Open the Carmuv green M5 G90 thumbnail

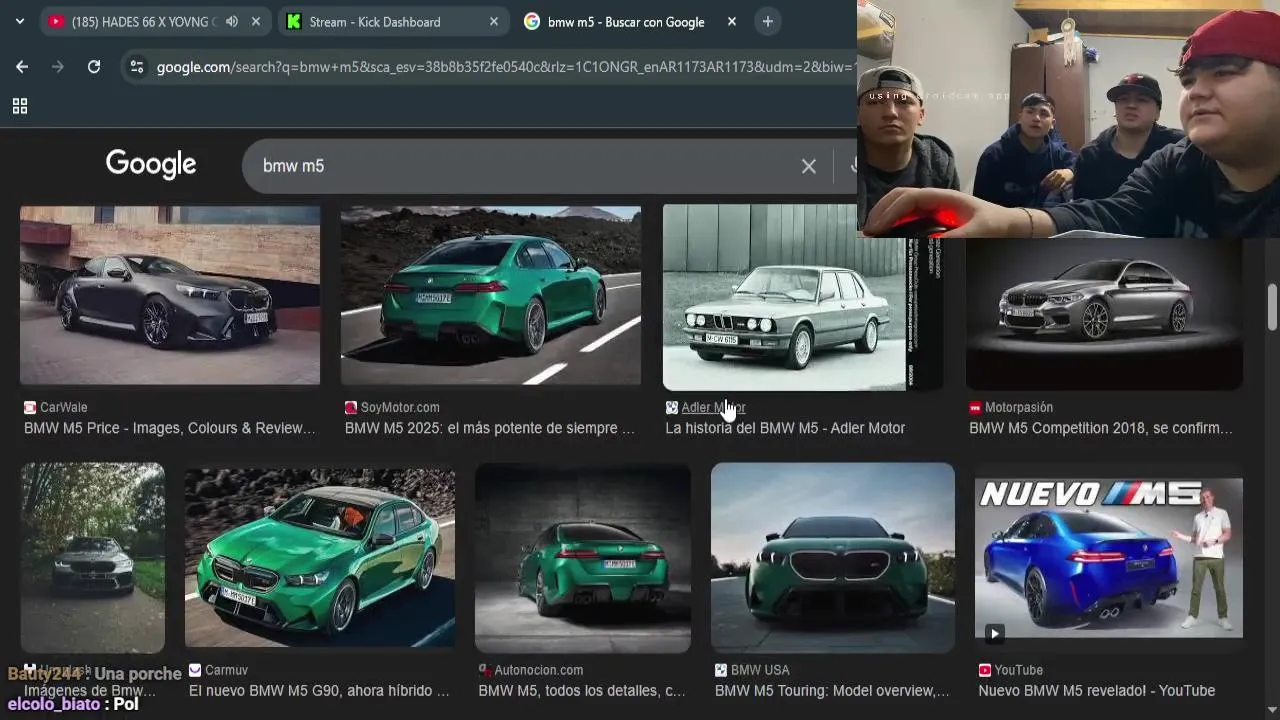point(320,557)
